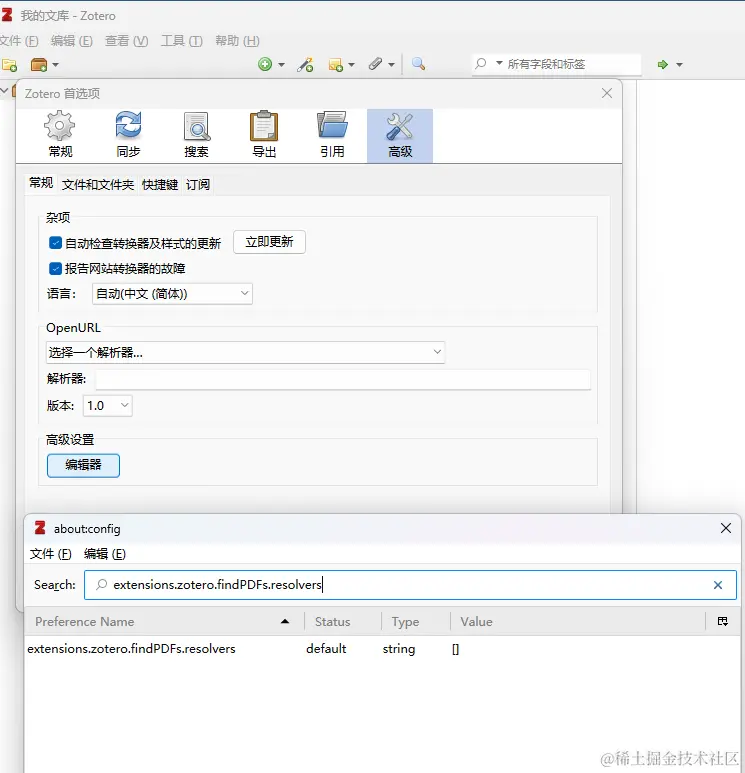Open the 编辑 menu in main window
Image resolution: width=745 pixels, height=773 pixels.
point(71,41)
